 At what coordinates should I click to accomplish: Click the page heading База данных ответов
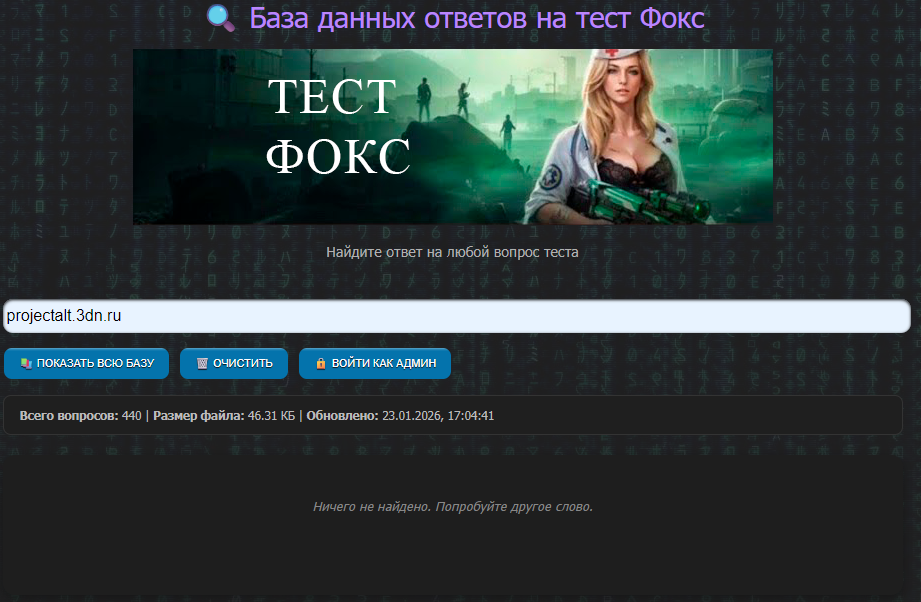(x=477, y=18)
